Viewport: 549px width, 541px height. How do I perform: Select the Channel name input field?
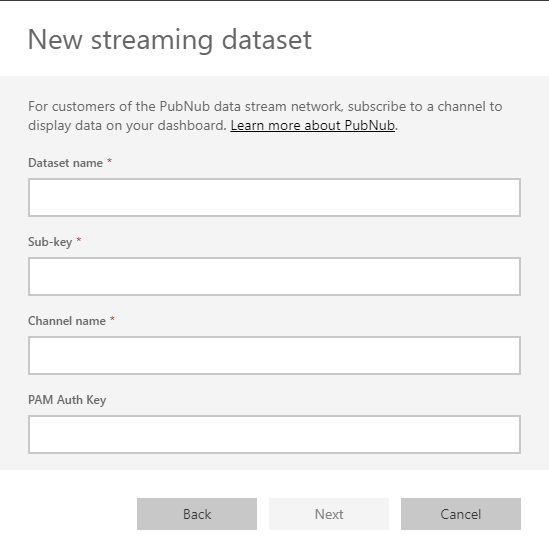click(x=274, y=355)
